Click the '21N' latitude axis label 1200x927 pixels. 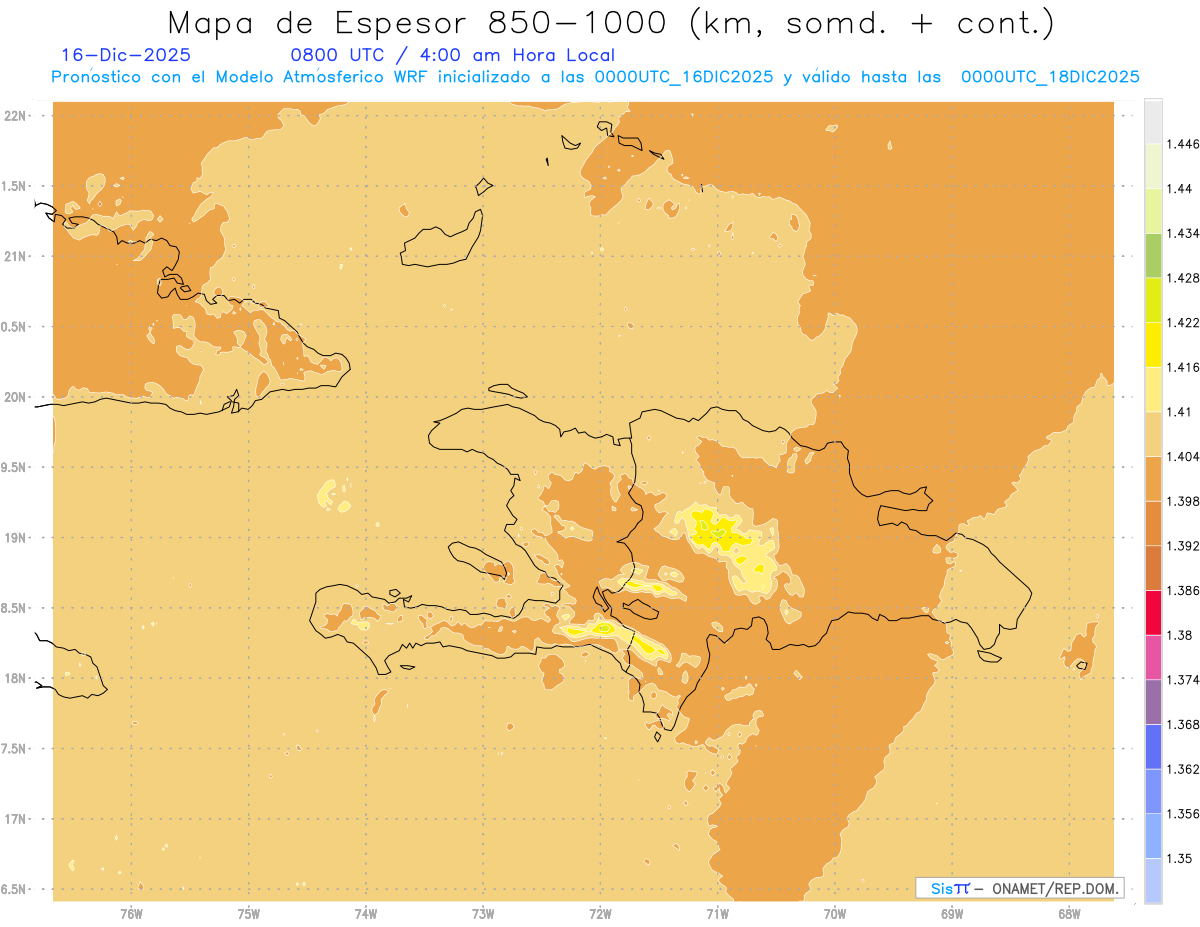pos(16,256)
